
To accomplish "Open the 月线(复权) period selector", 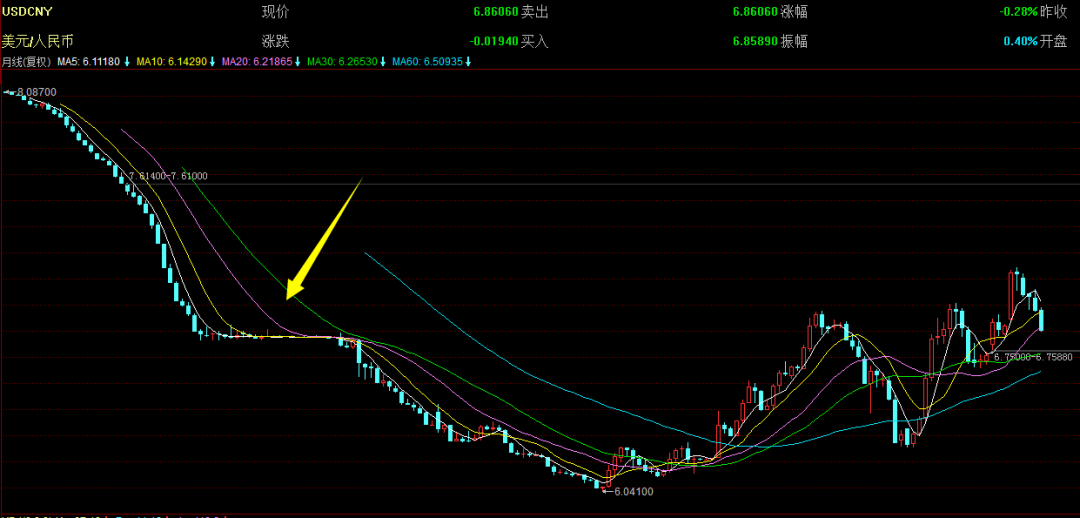I will [x=26, y=62].
